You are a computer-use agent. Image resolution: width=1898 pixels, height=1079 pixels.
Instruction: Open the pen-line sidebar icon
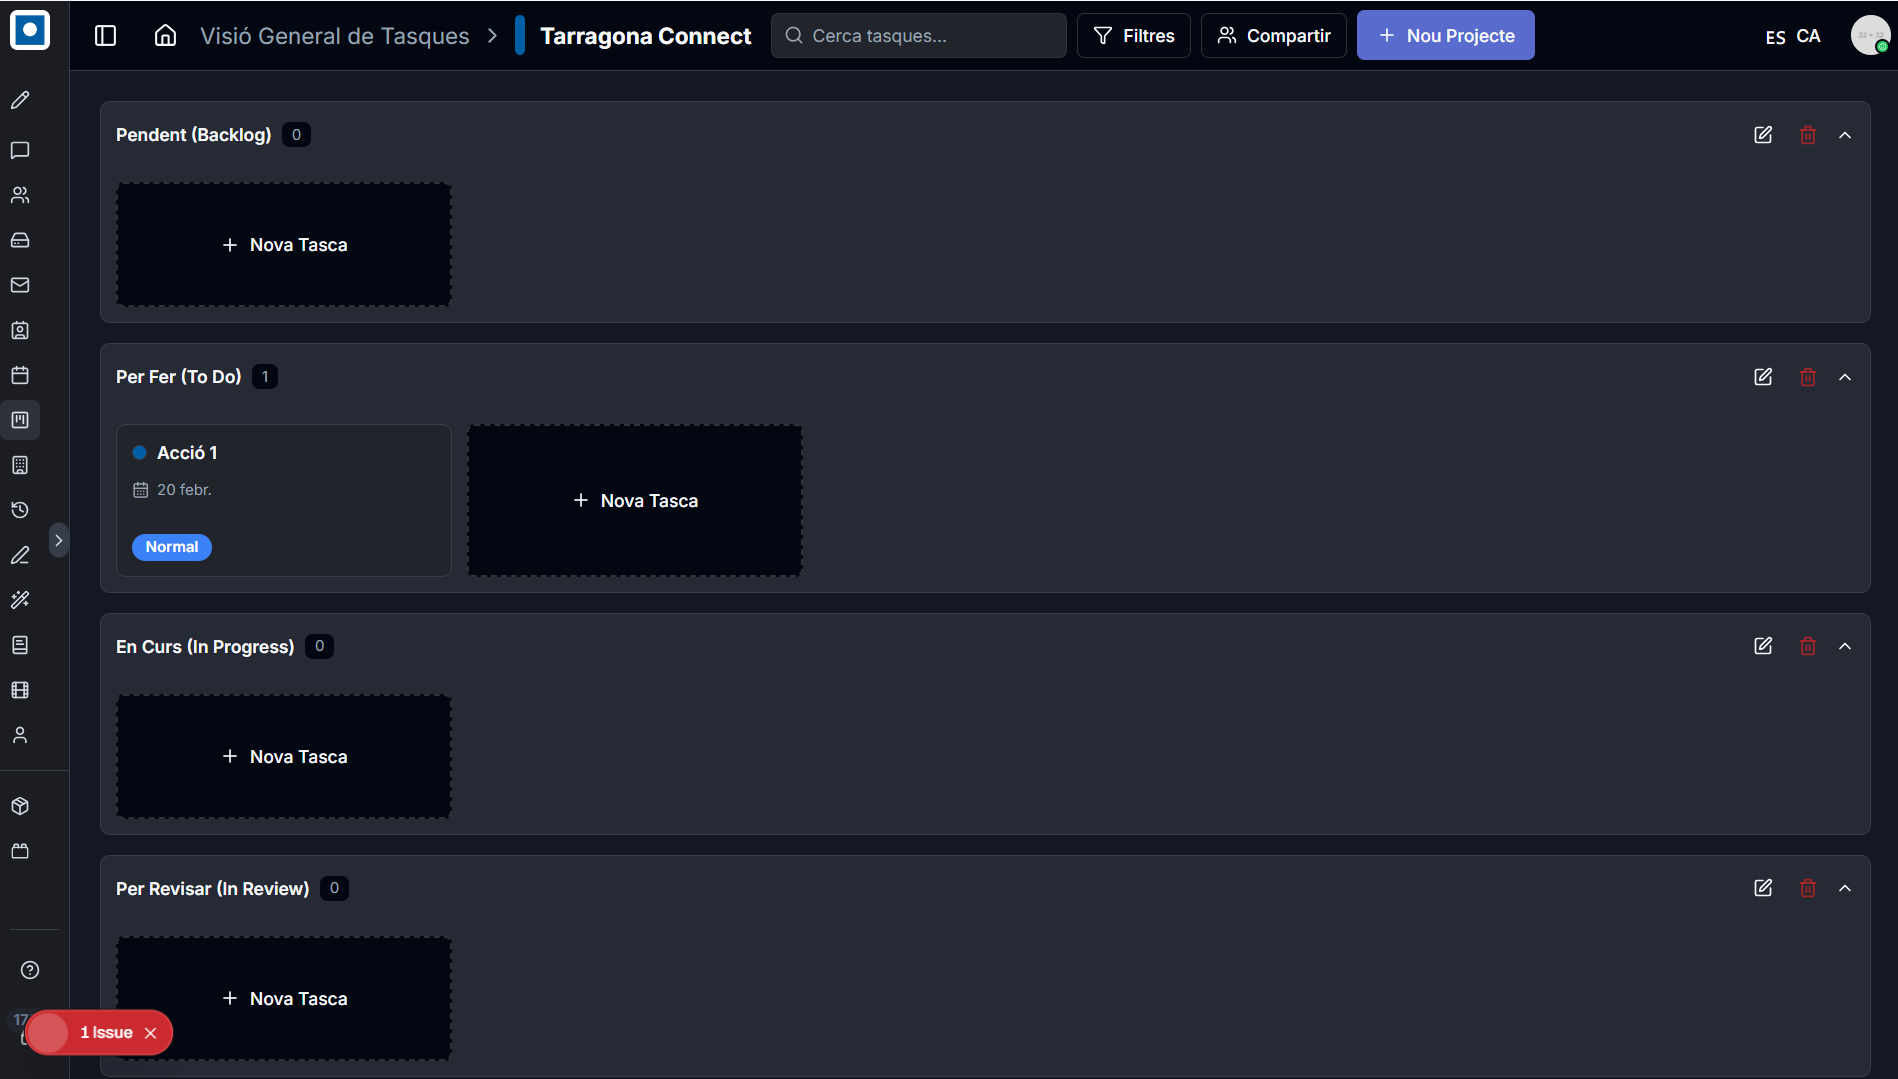[x=20, y=555]
